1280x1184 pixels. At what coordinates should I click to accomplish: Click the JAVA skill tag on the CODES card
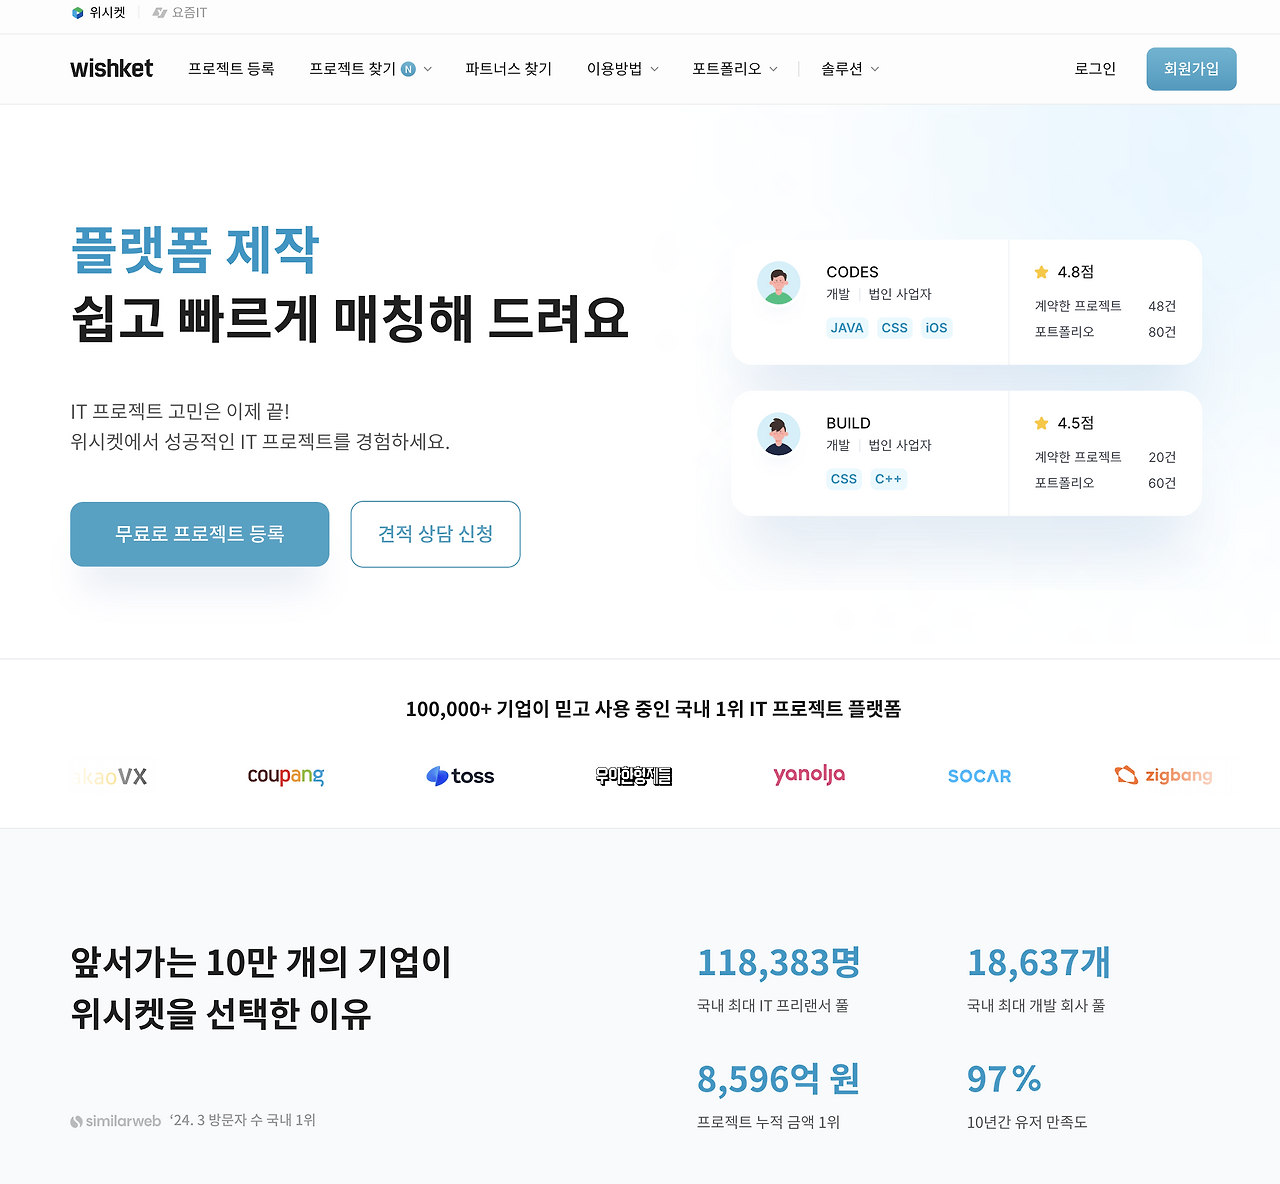pyautogui.click(x=847, y=328)
